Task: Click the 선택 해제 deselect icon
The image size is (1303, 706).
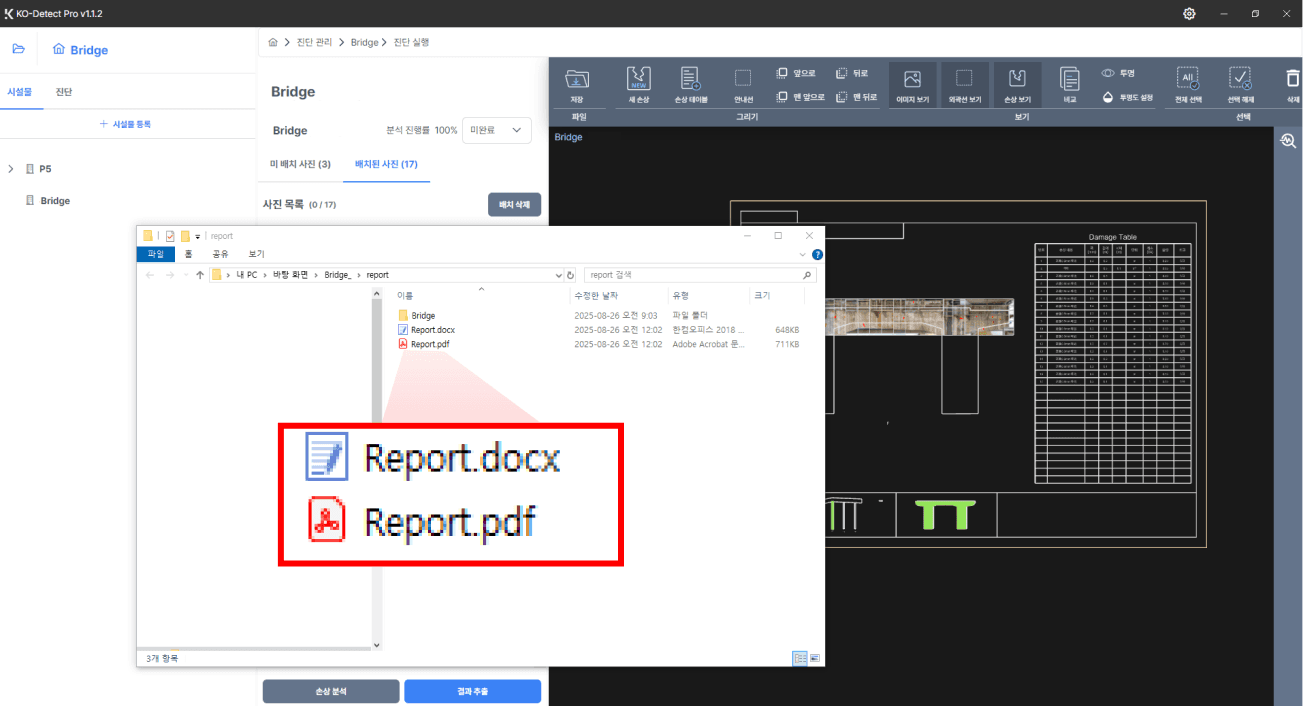Action: [x=1239, y=80]
